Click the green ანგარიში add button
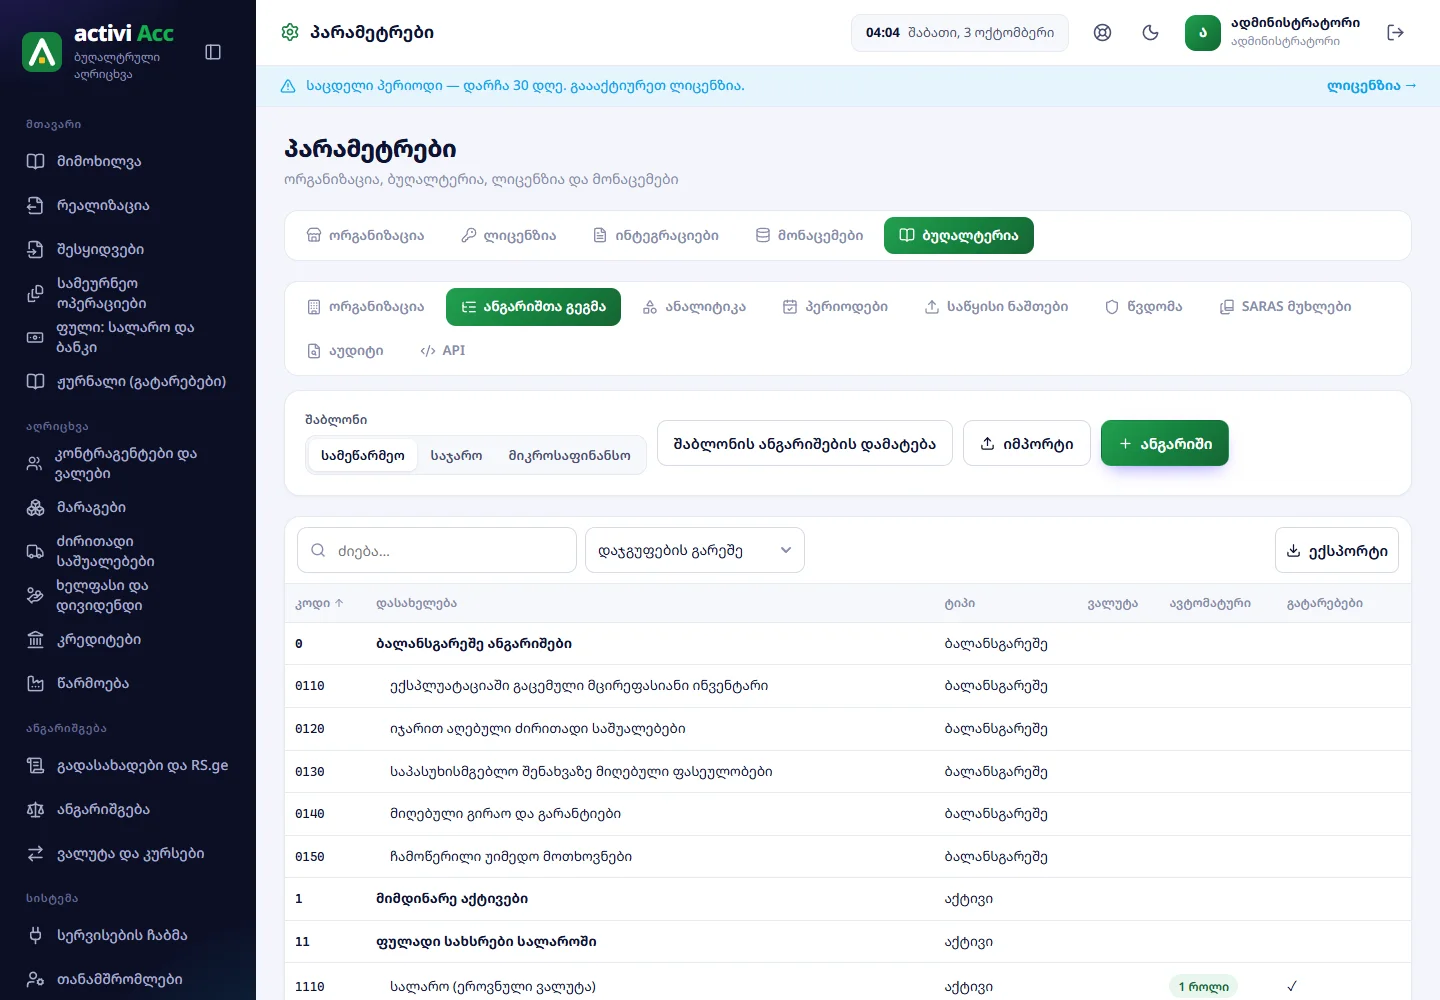The width and height of the screenshot is (1440, 1000). click(x=1164, y=443)
